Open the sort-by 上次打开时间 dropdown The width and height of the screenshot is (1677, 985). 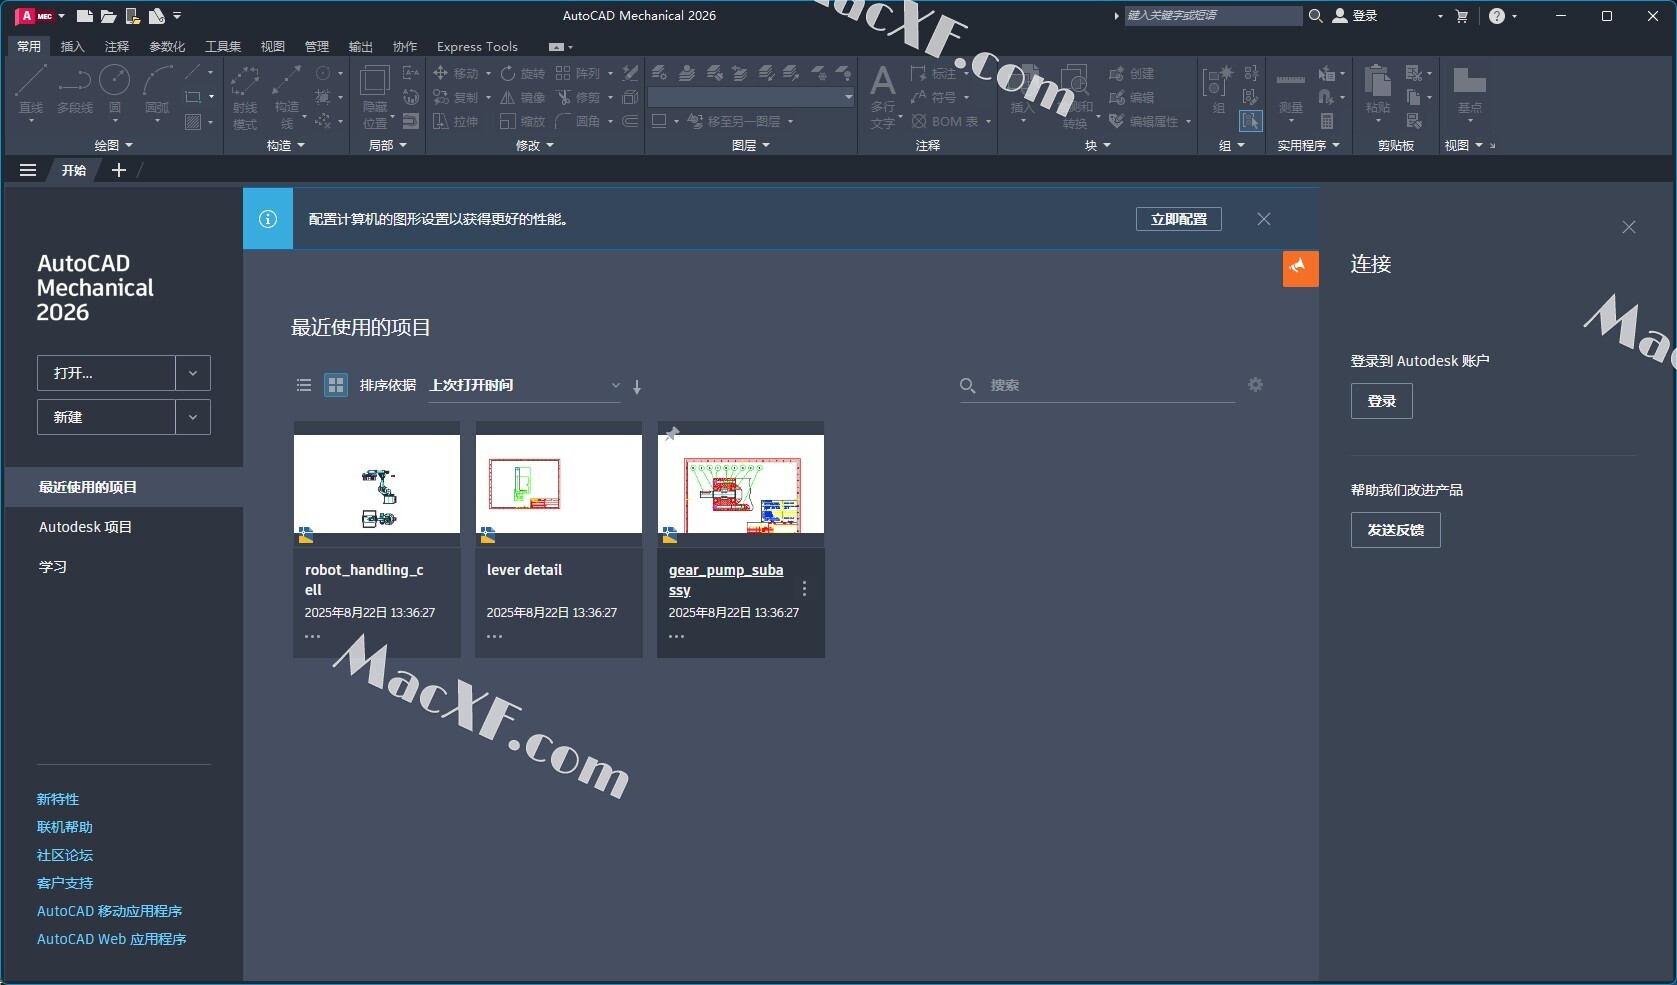click(524, 385)
